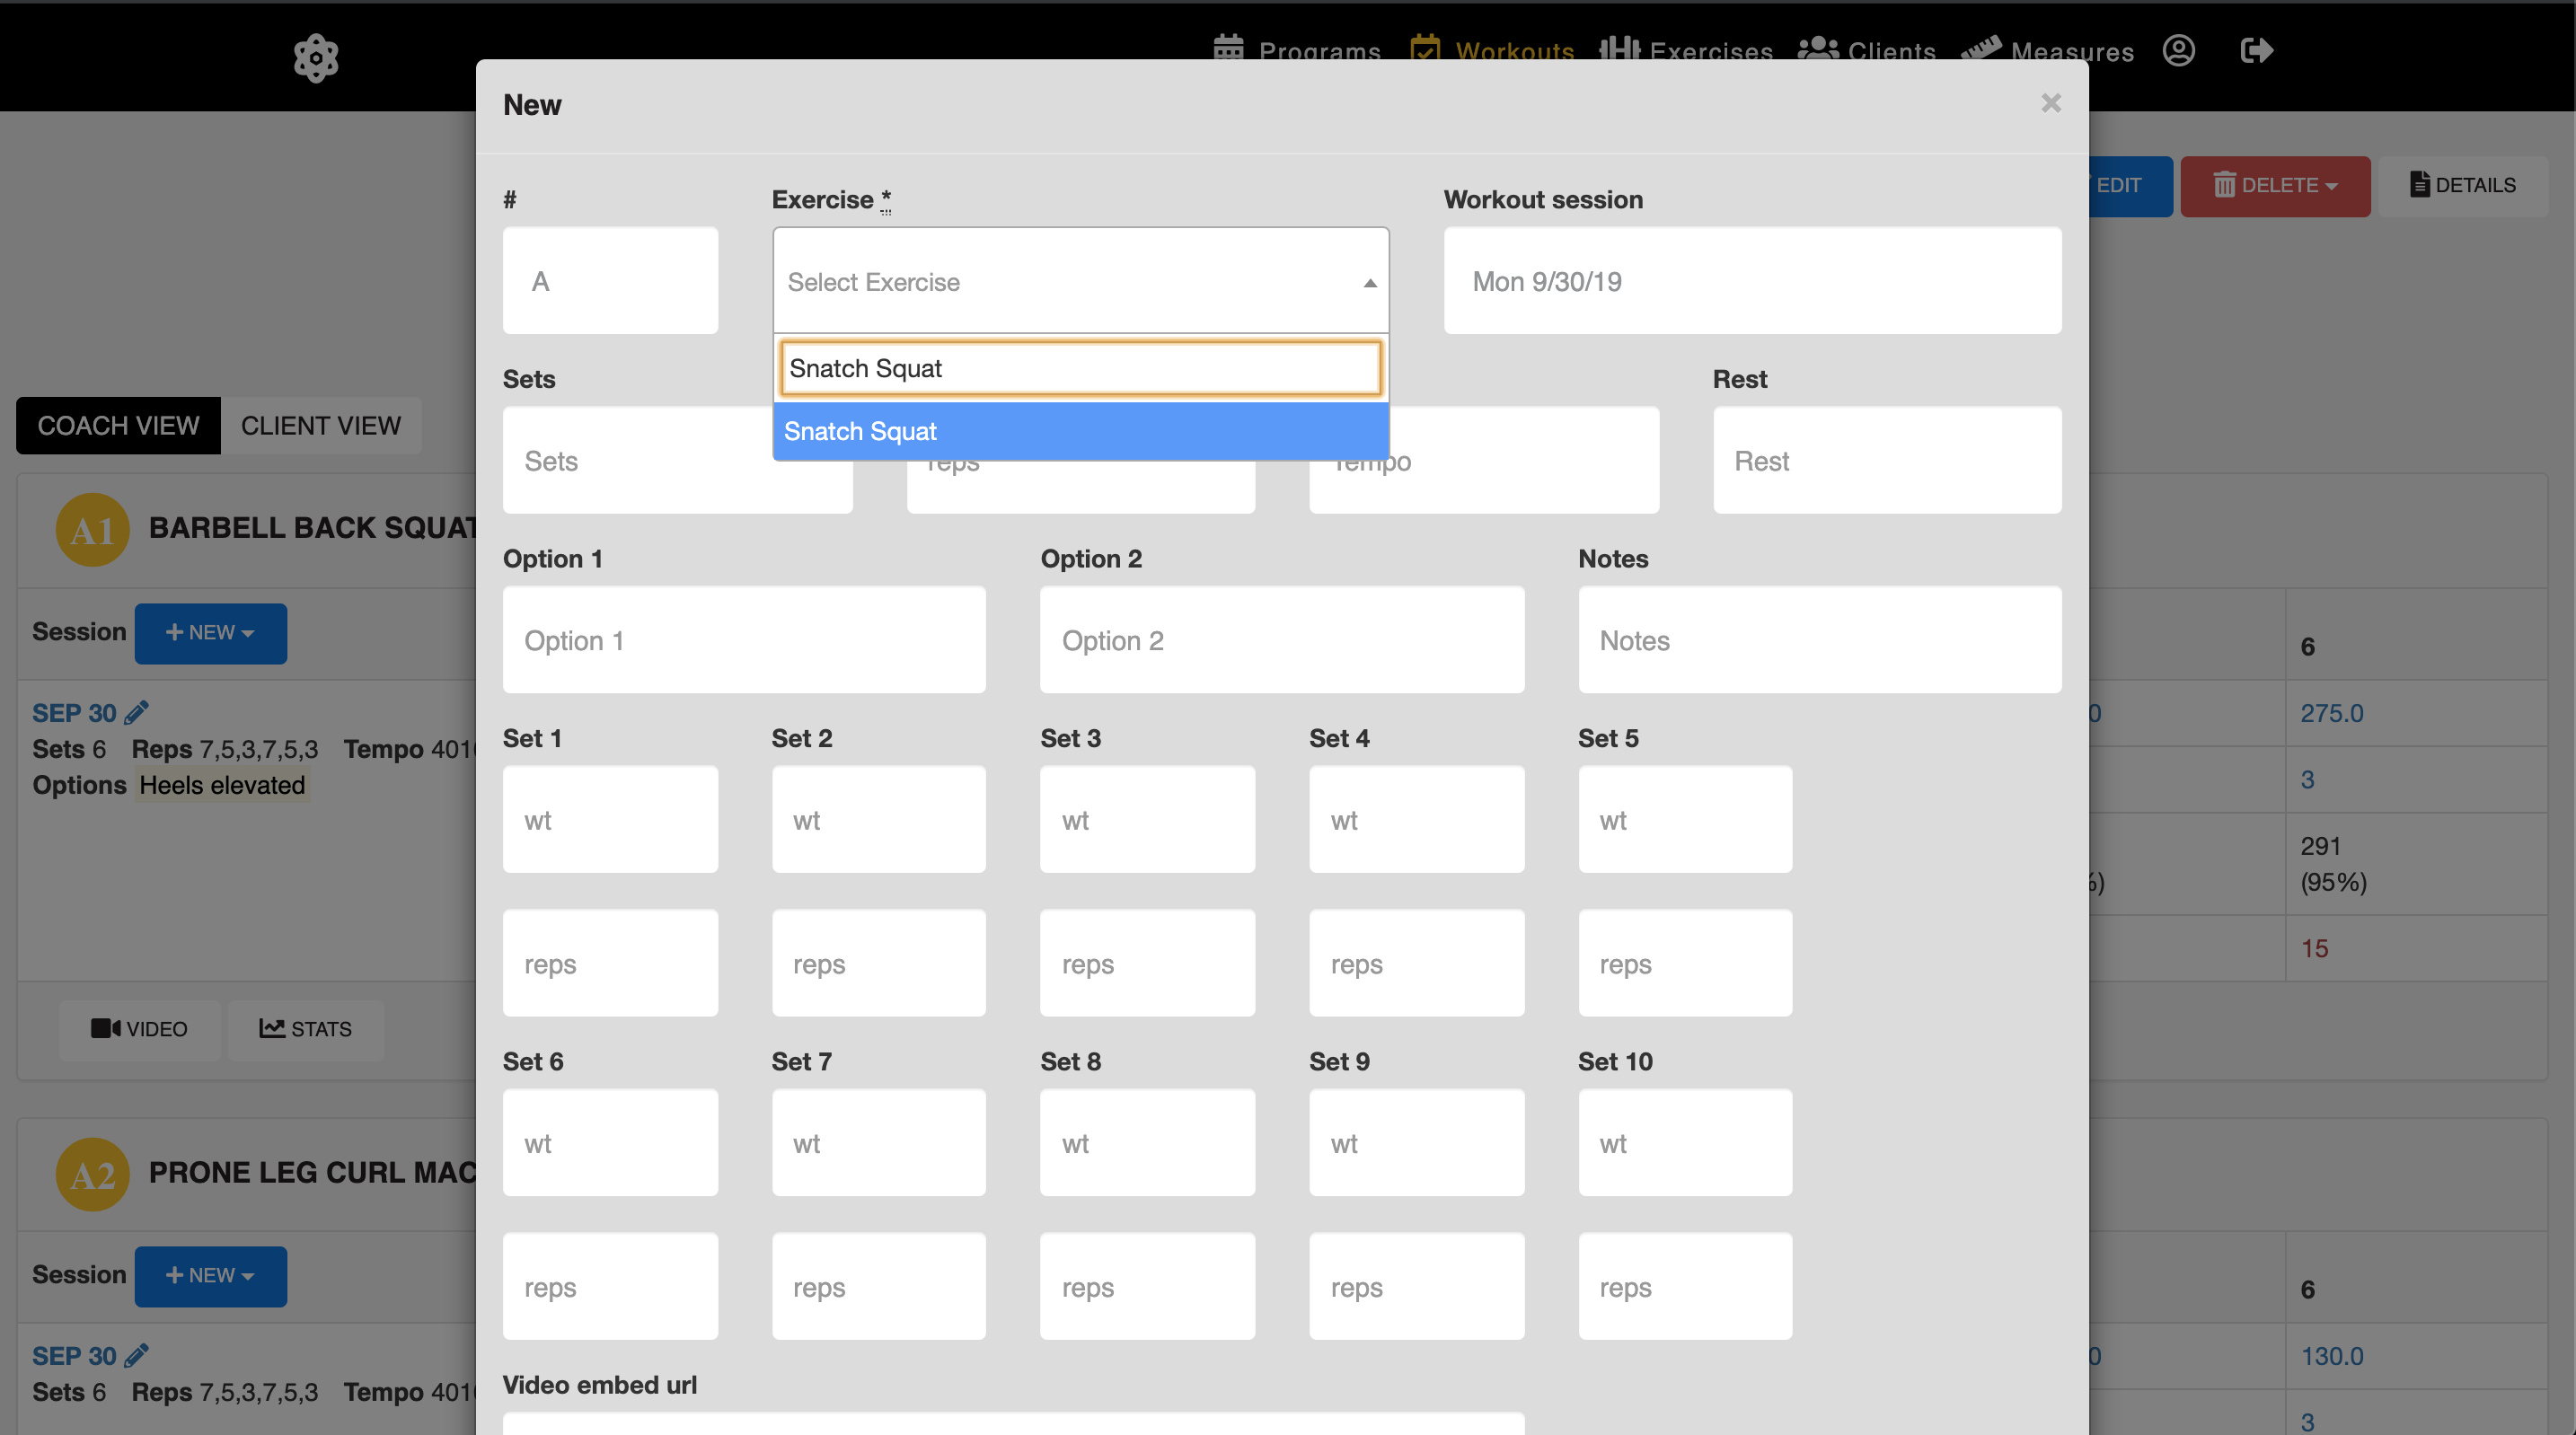Click Set 5 reps field

point(1685,964)
